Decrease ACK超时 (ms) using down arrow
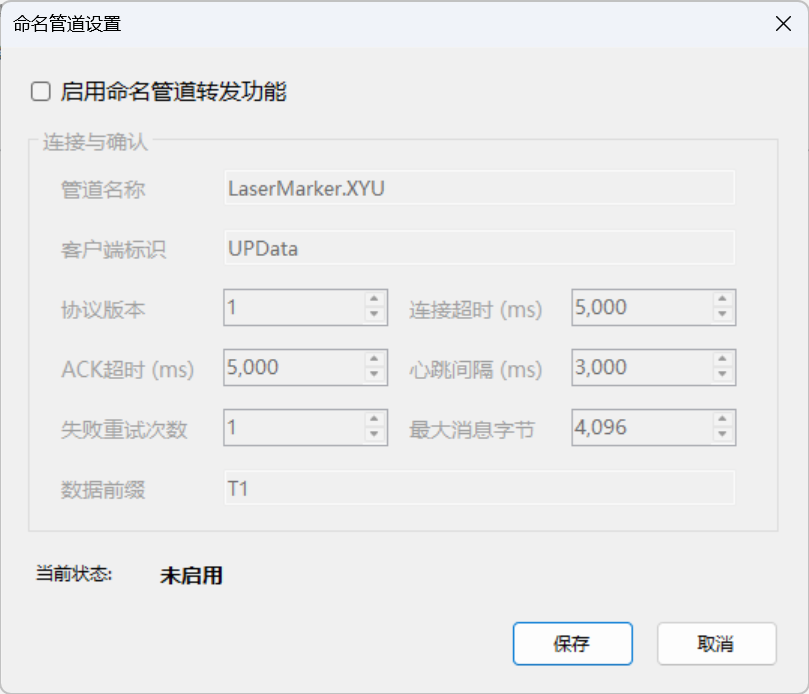Viewport: 809px width, 694px height. 375,375
